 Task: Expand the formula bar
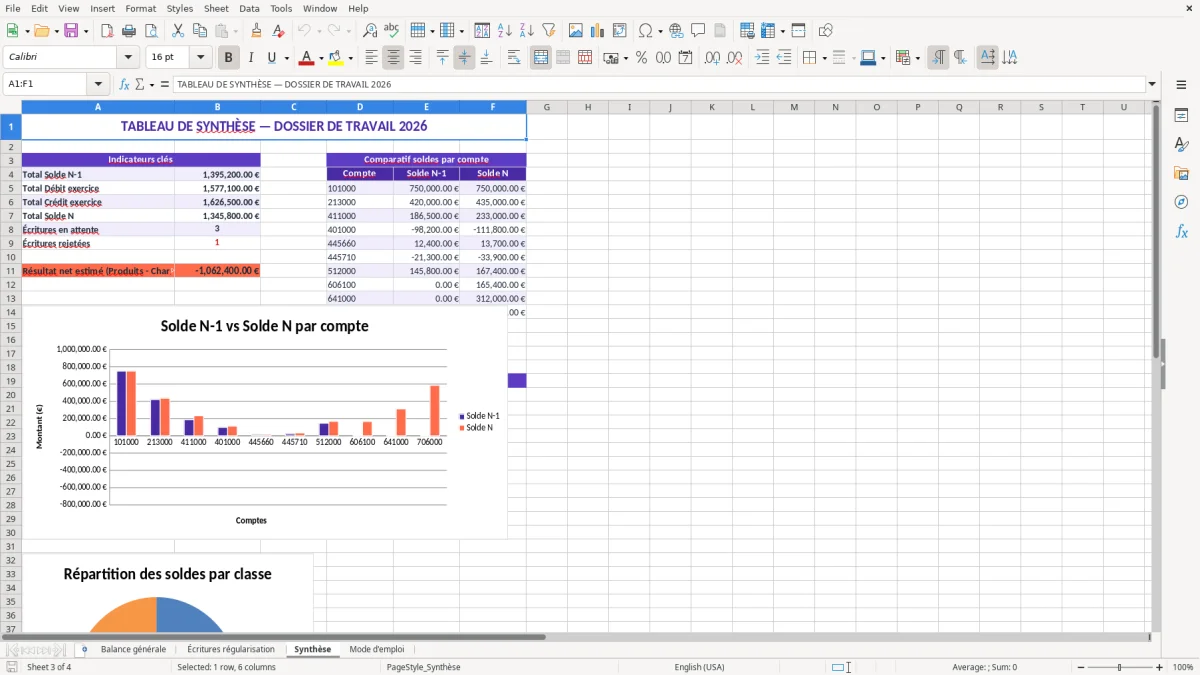coord(1152,85)
